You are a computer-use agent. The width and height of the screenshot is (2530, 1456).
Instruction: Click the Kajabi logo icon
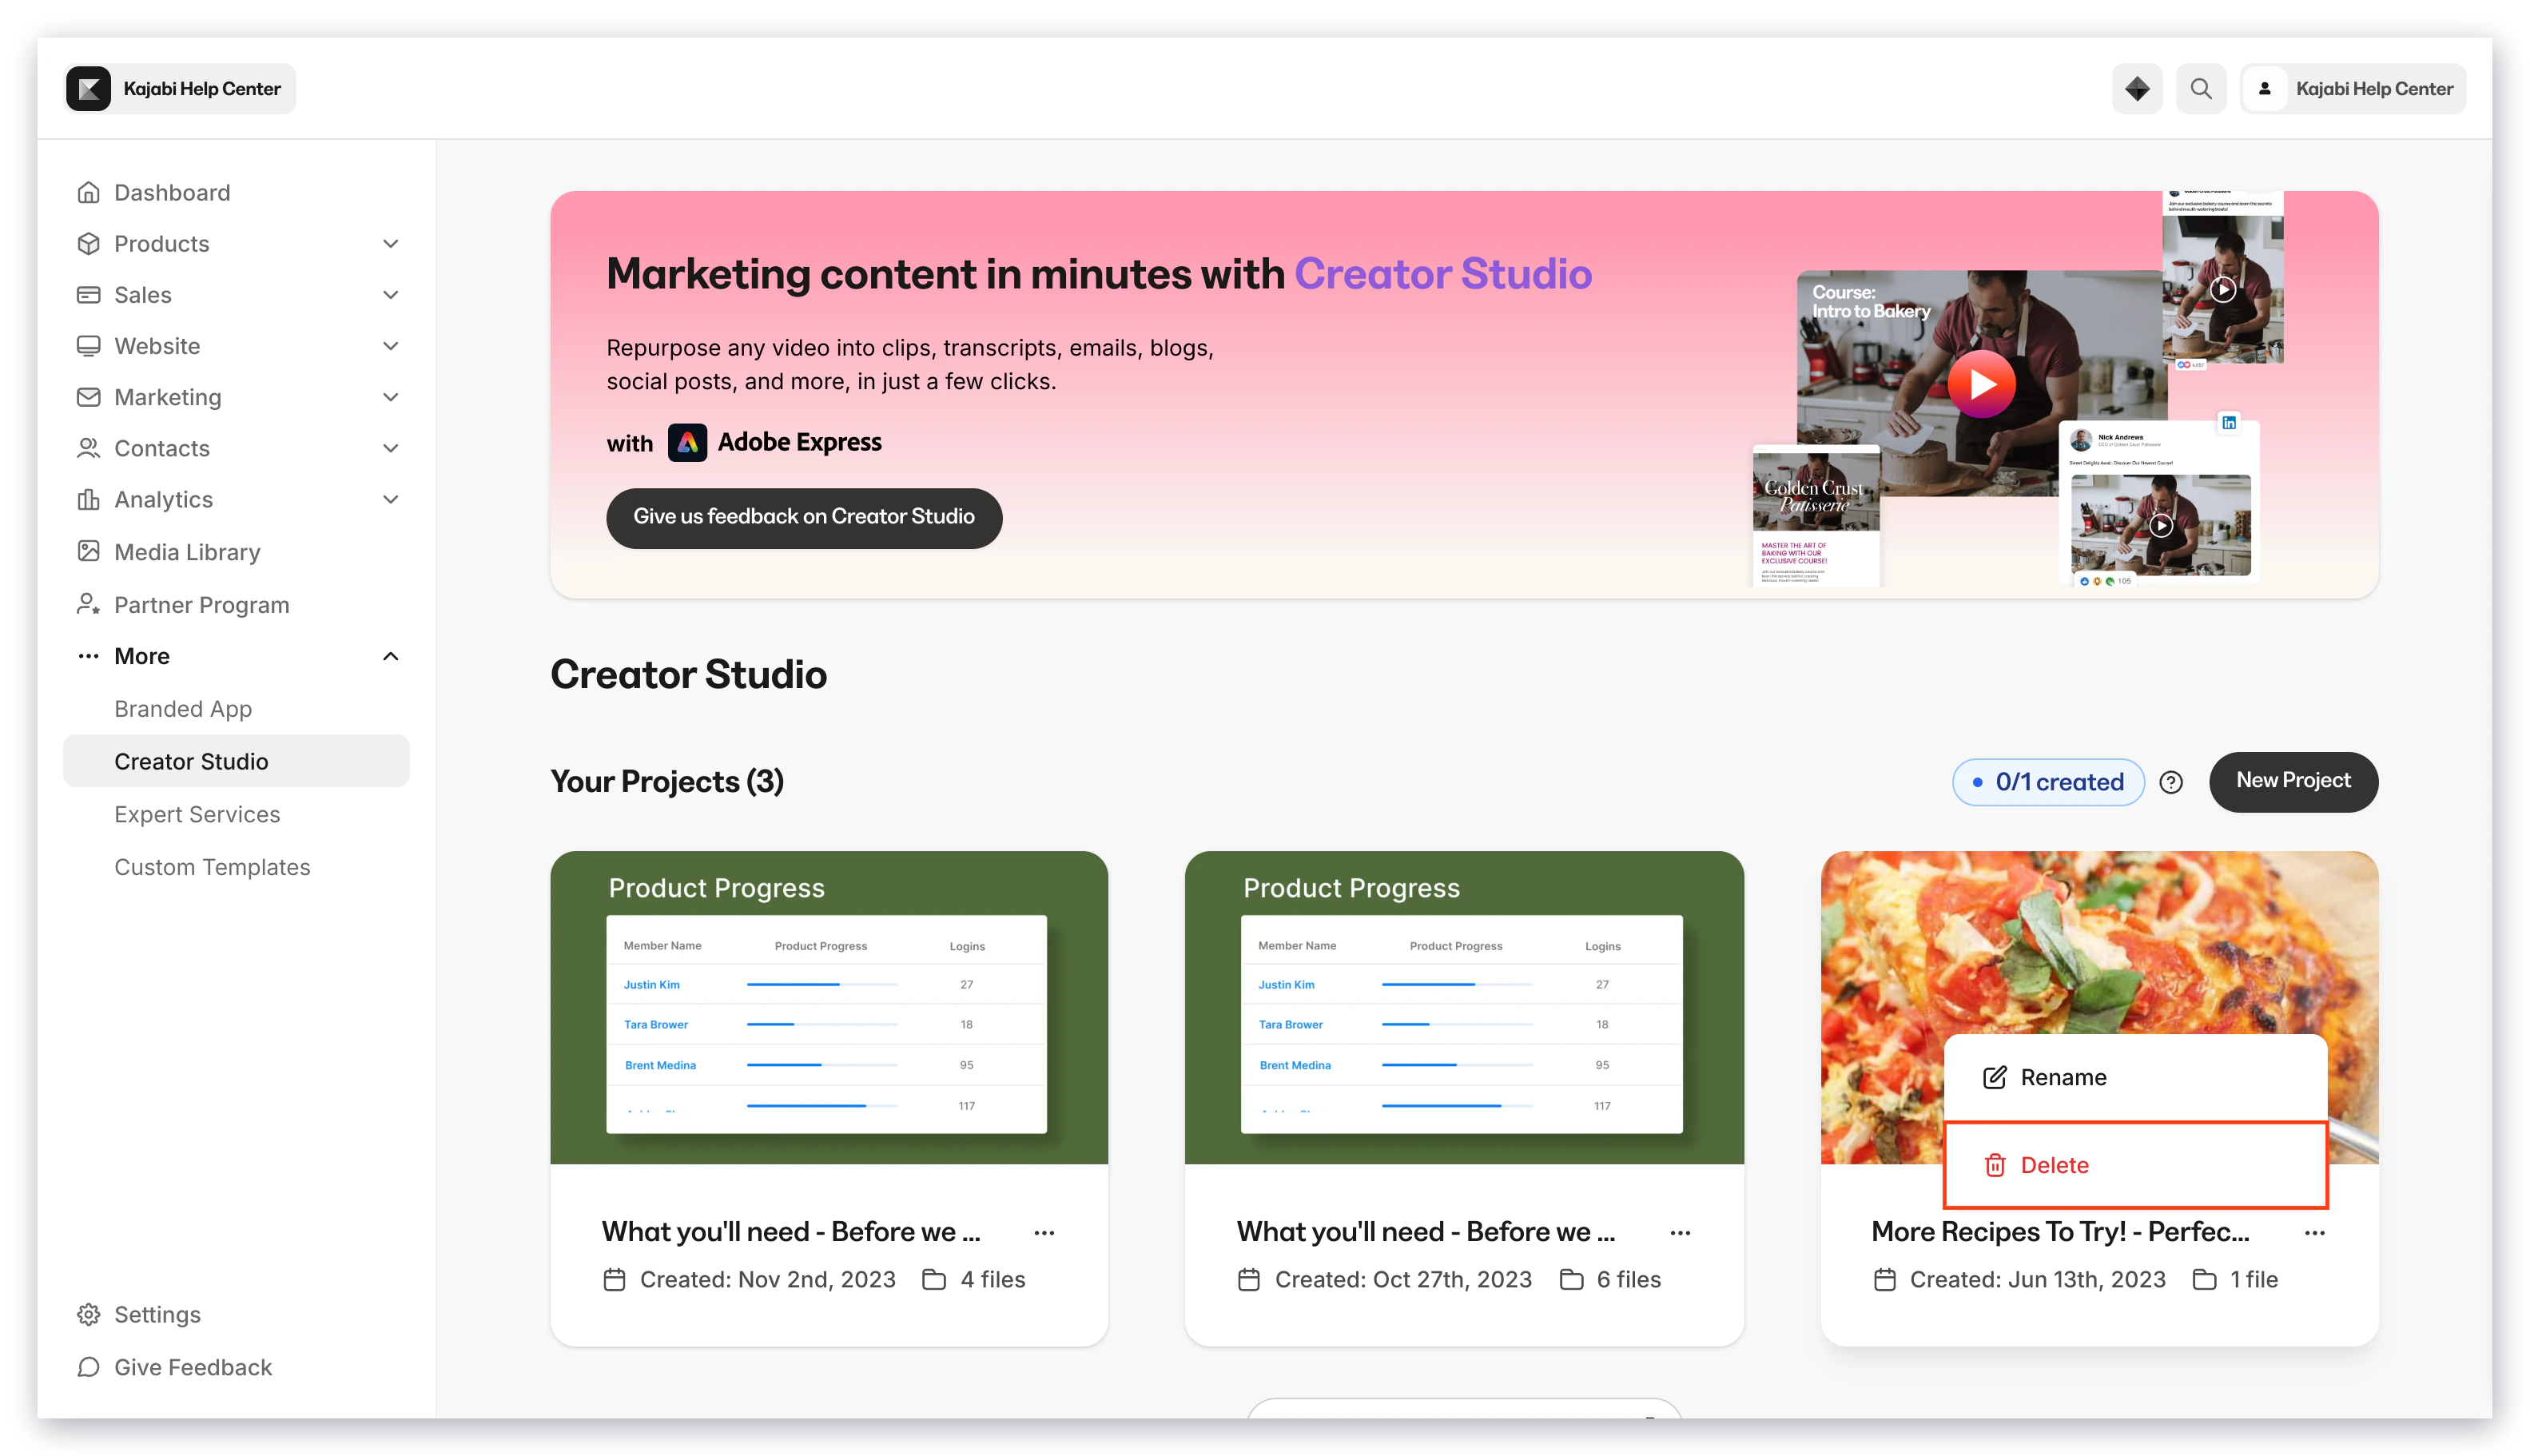pos(88,89)
